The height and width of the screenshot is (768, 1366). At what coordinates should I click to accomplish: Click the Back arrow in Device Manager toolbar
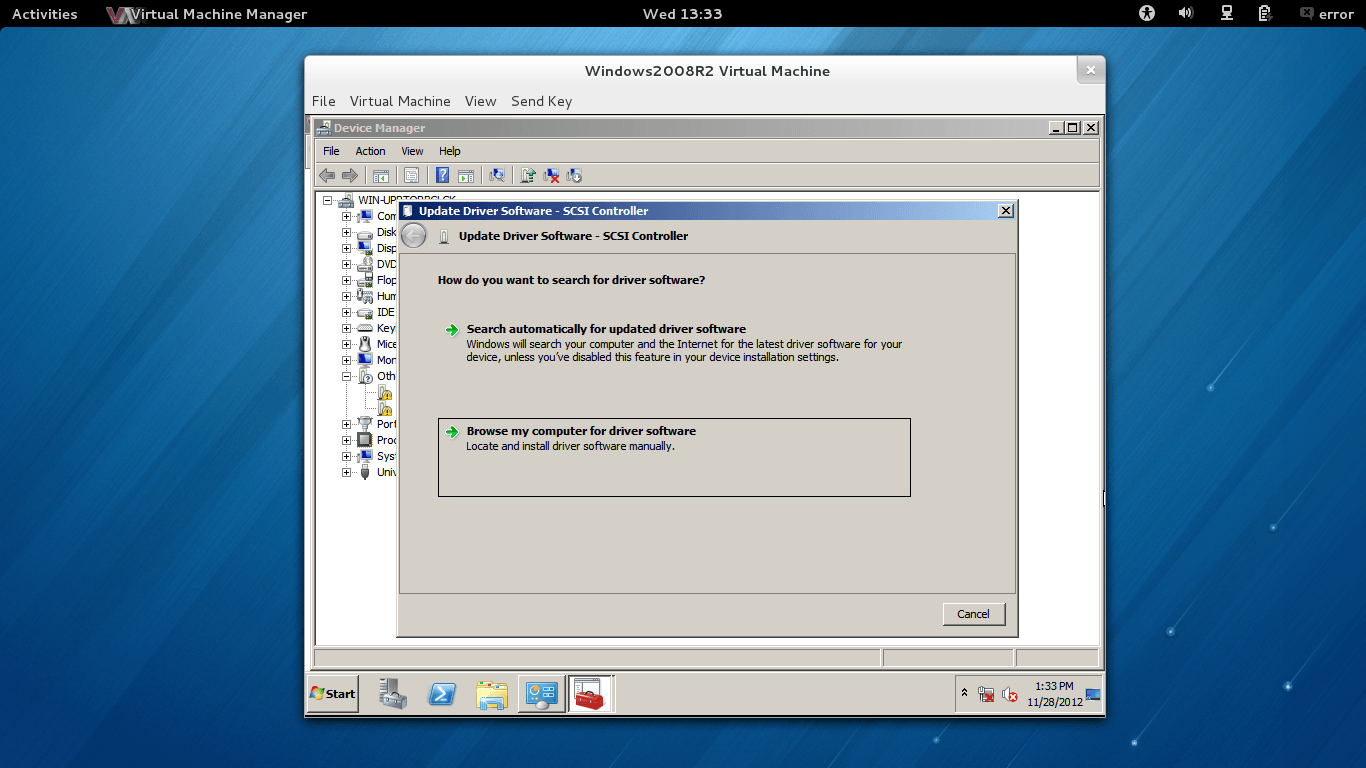[x=327, y=176]
